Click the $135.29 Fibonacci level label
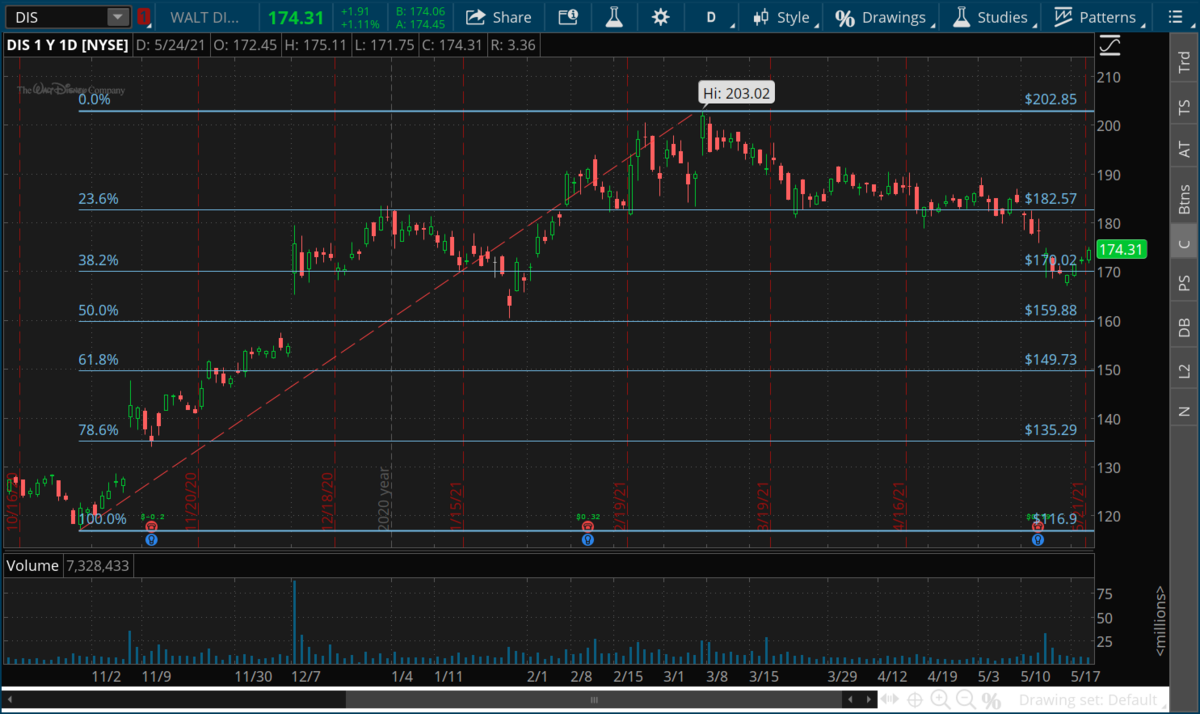1200x714 pixels. (1050, 430)
